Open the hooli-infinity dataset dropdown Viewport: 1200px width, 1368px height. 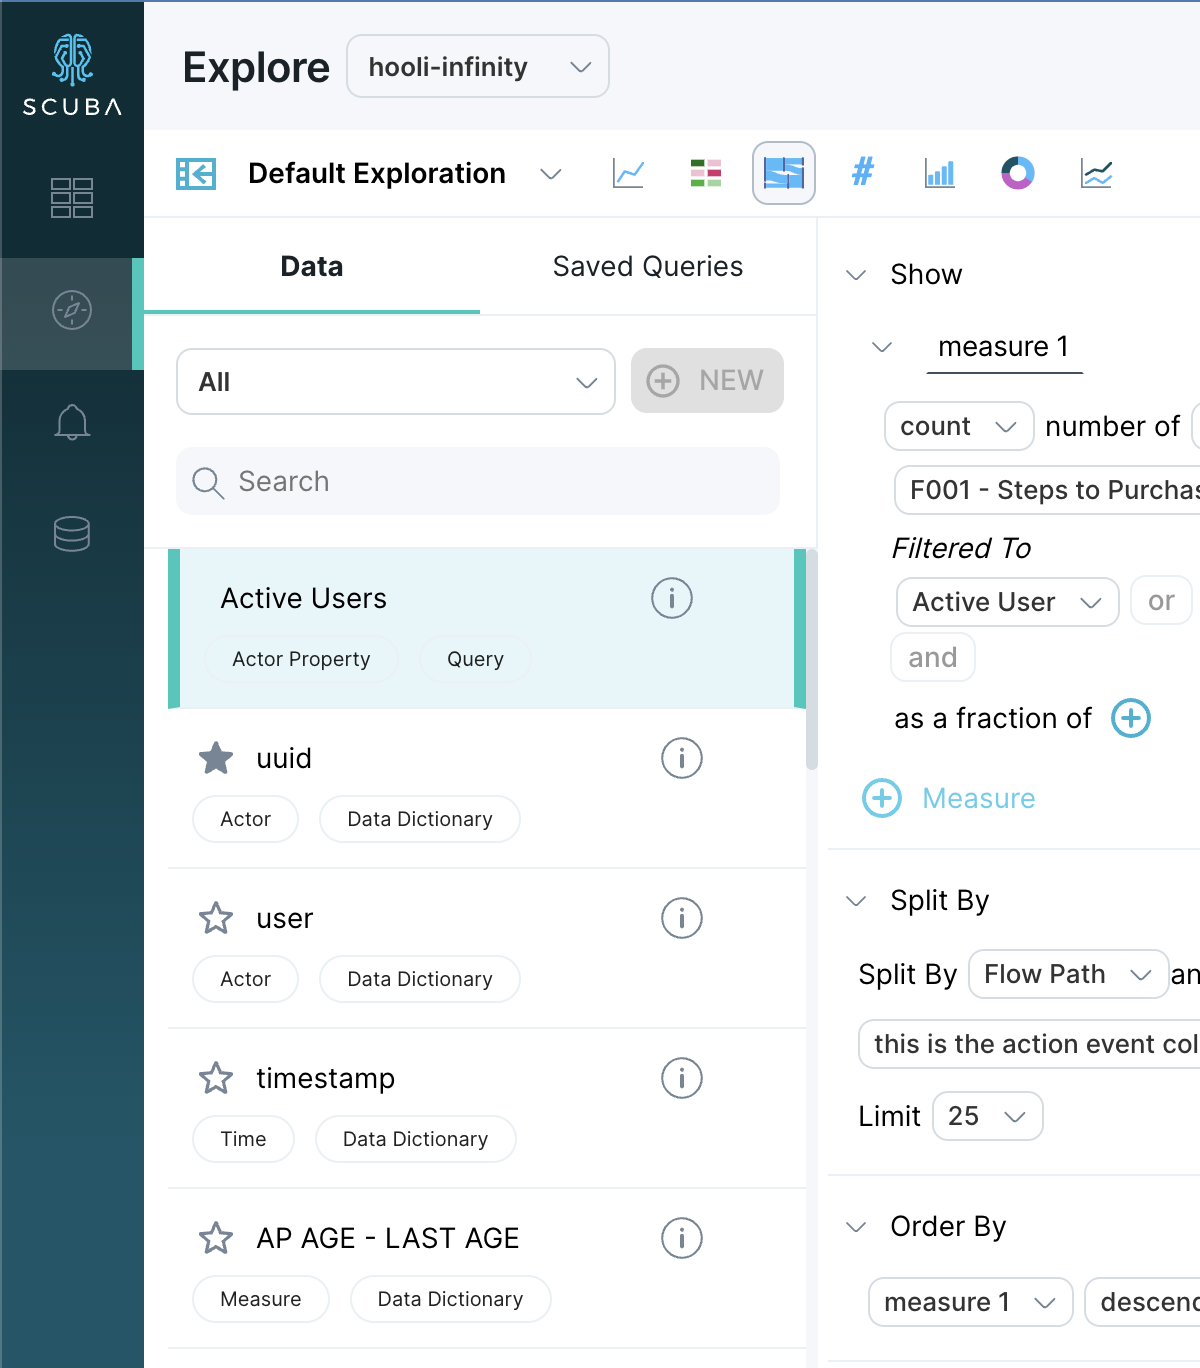pos(478,66)
